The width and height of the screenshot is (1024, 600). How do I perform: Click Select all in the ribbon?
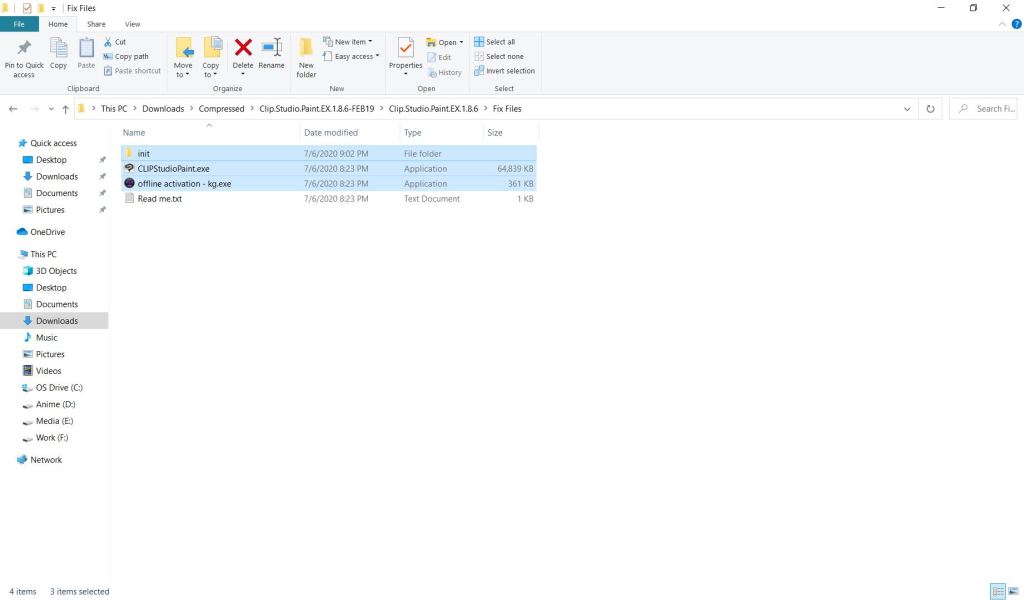coord(494,42)
